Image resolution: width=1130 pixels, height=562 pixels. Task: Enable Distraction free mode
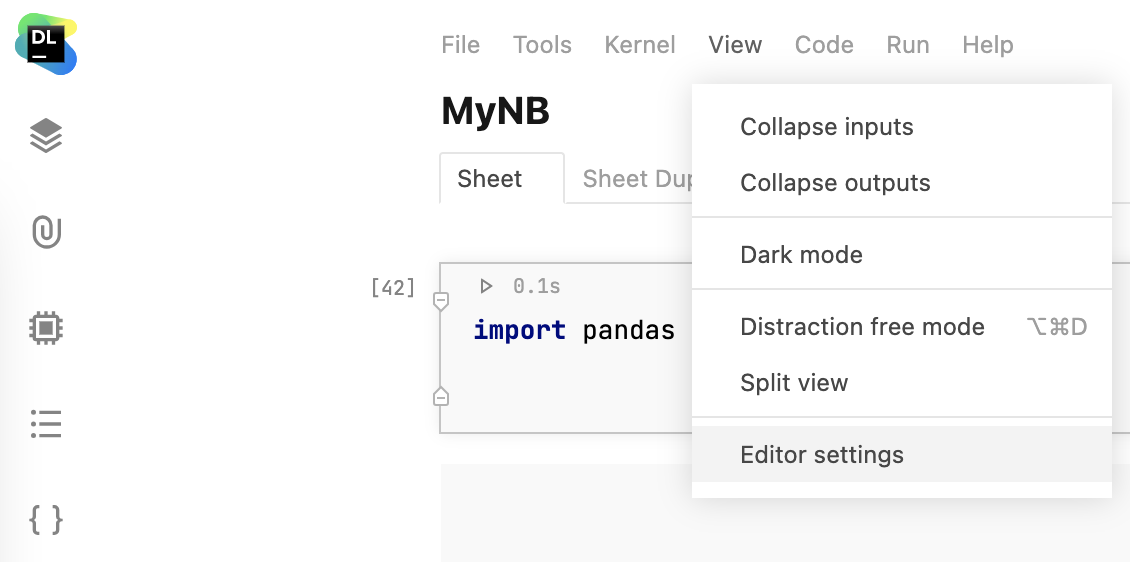click(862, 327)
